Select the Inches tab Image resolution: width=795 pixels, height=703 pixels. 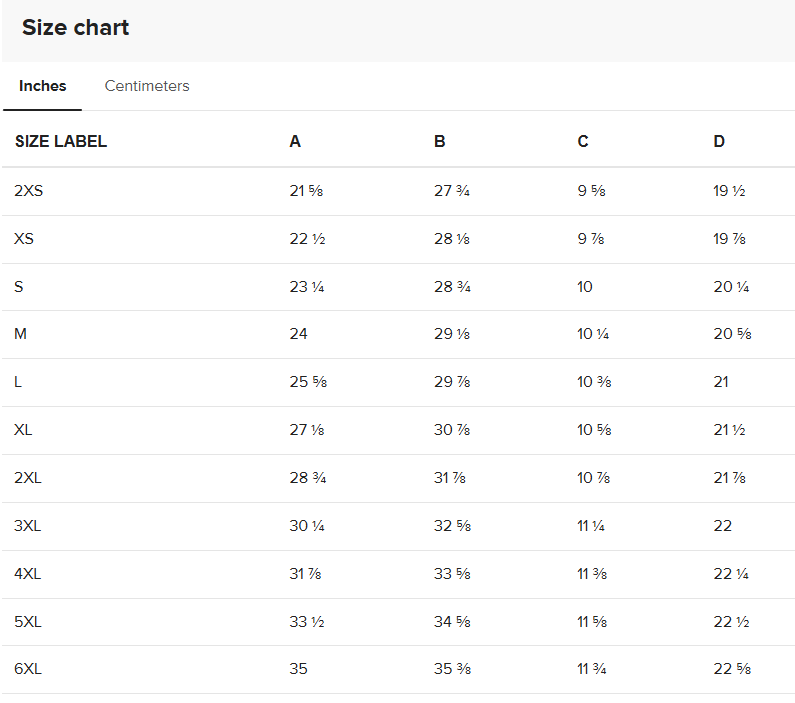[x=43, y=86]
